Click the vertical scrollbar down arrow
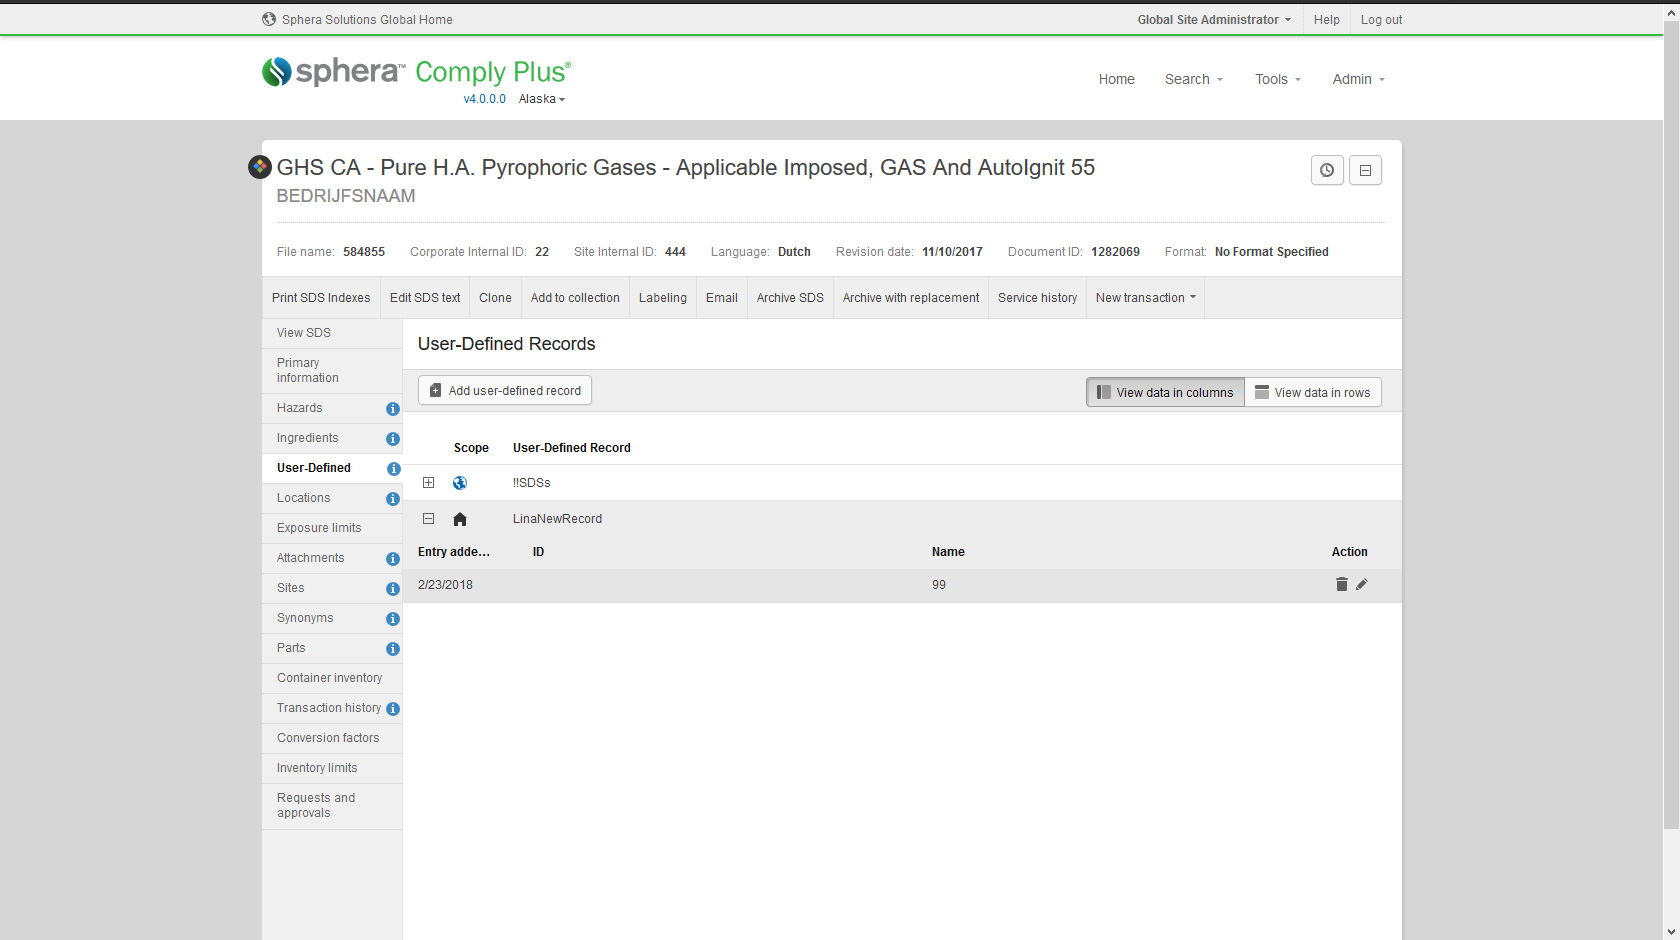Image resolution: width=1680 pixels, height=940 pixels. click(x=1671, y=931)
